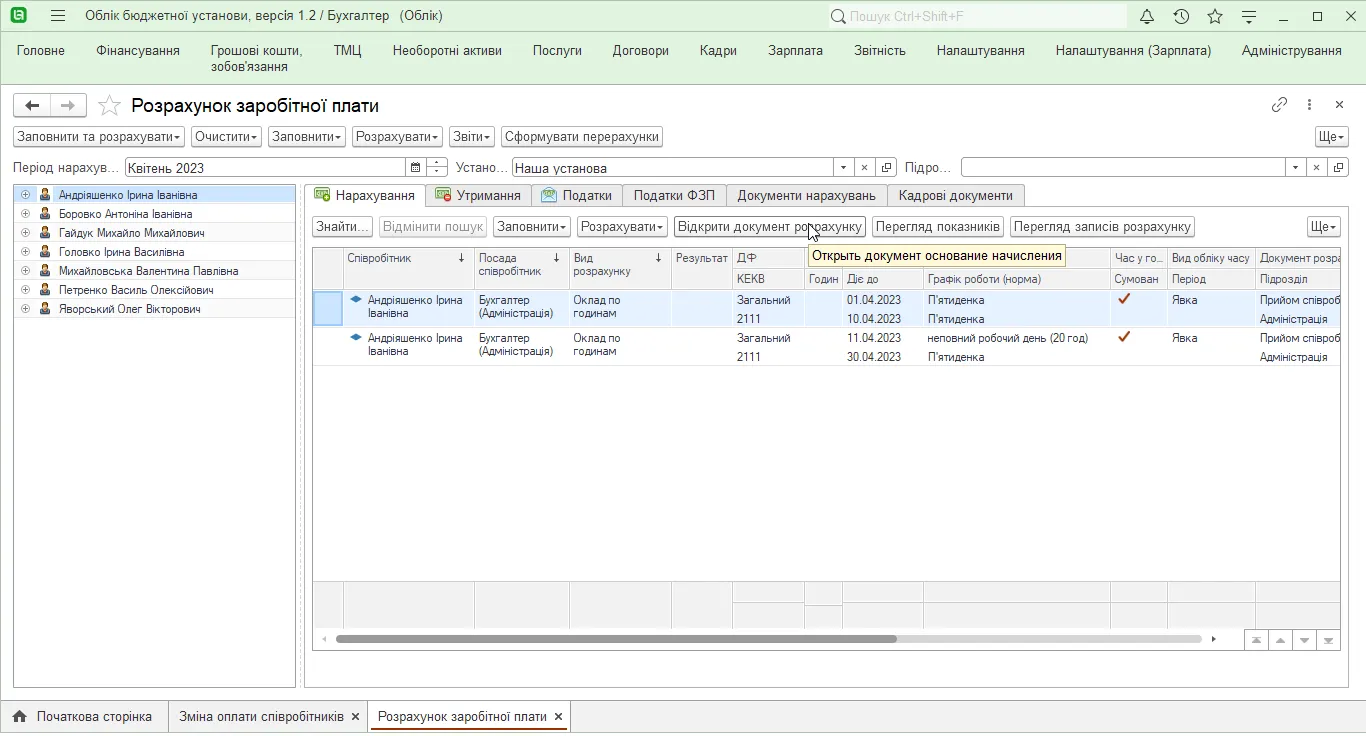Toggle Сумован checkmark in first row
This screenshot has width=1366, height=736.
1124,299
